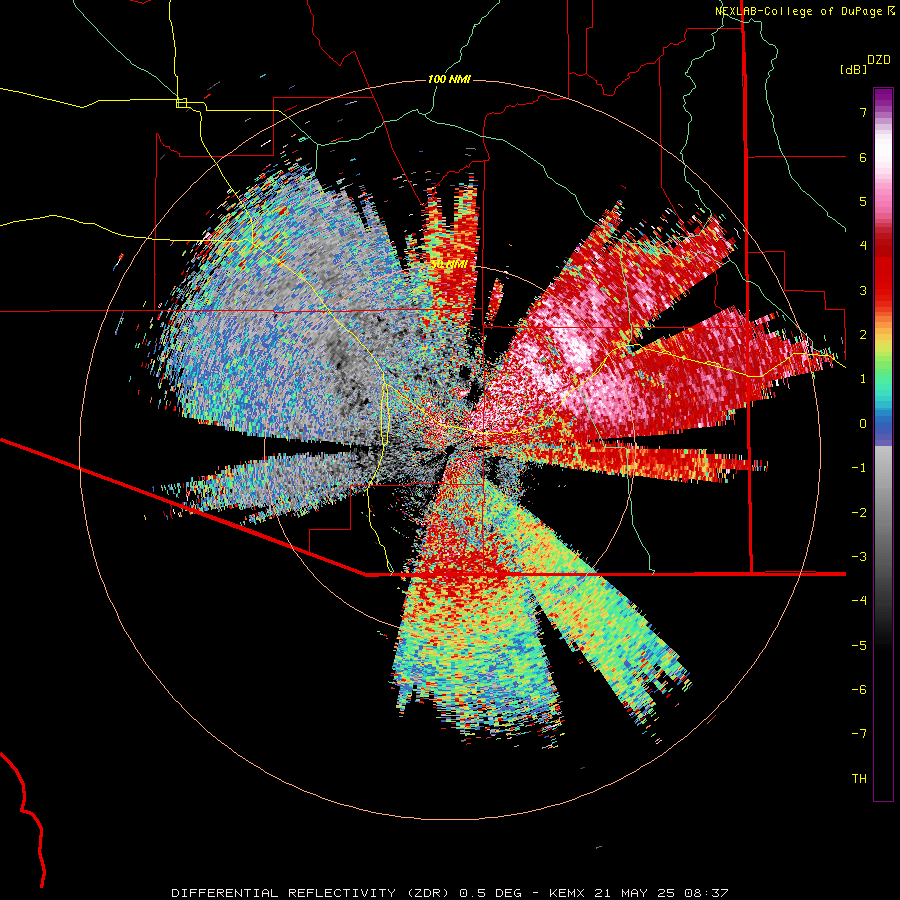Click the 3 value on the color scale
The height and width of the screenshot is (900, 900).
click(863, 290)
